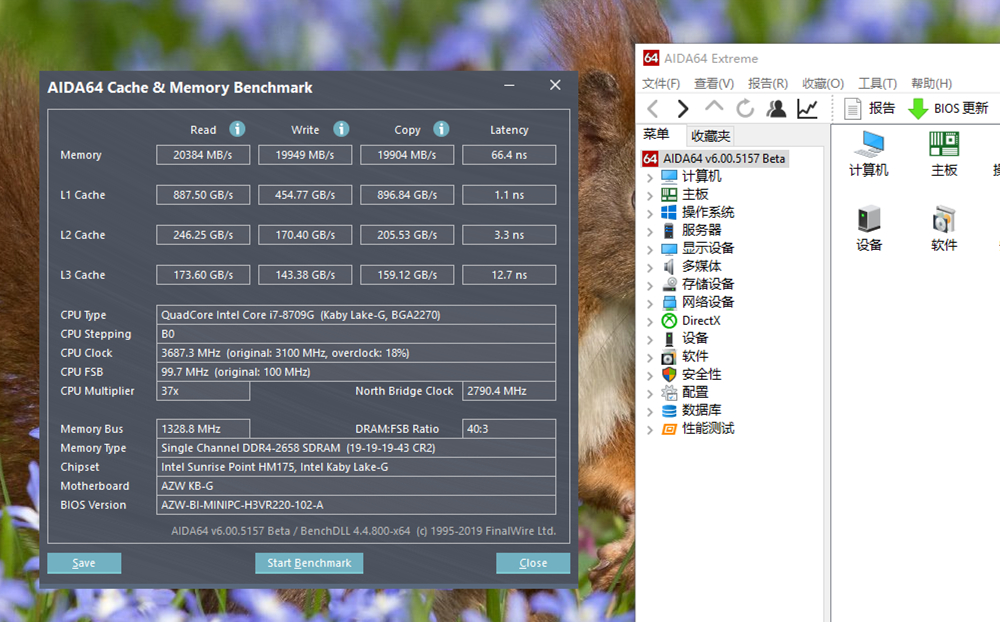The width and height of the screenshot is (1000, 622).
Task: Click the refresh icon in AIDA64 toolbar
Action: (x=745, y=109)
